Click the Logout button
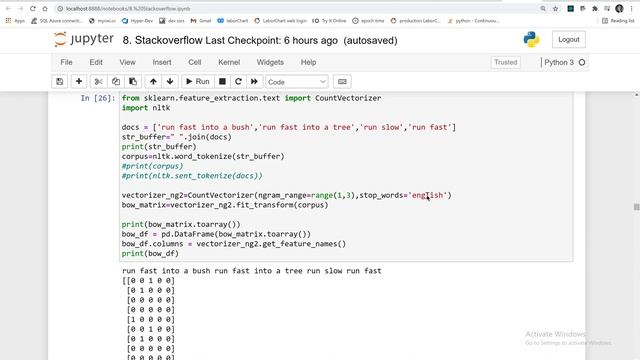This screenshot has width=640, height=360. tap(569, 40)
